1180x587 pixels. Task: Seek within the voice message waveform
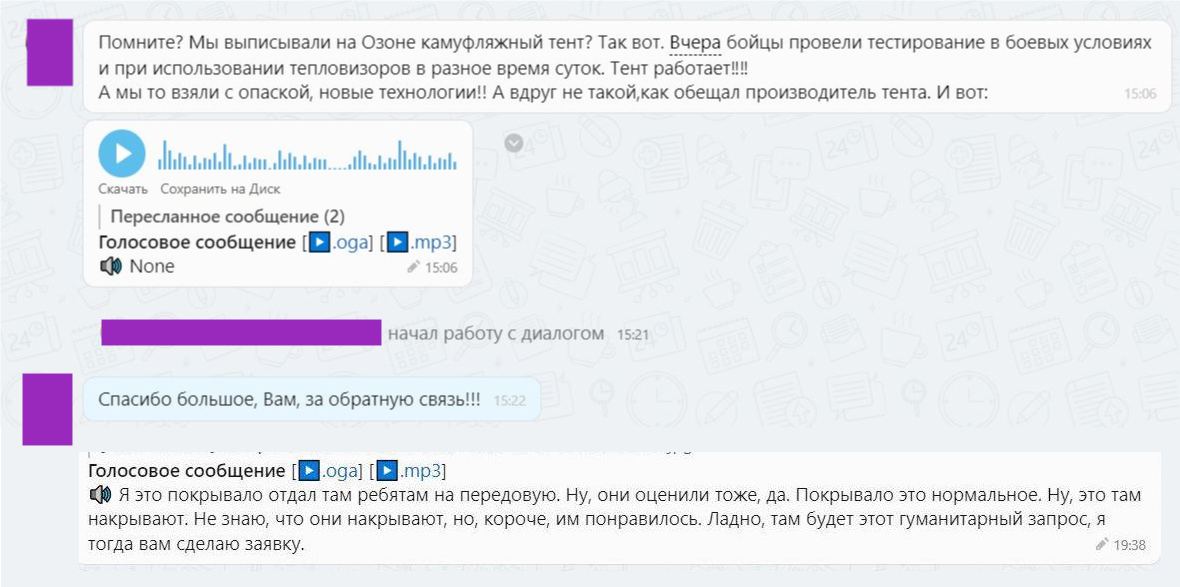307,156
